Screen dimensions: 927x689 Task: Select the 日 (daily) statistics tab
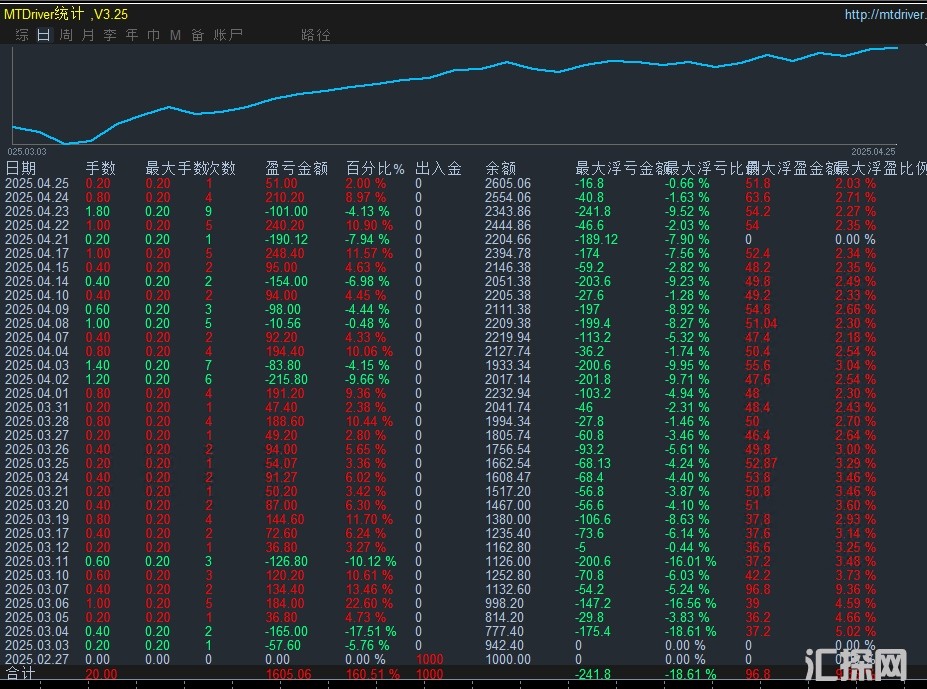(43, 35)
